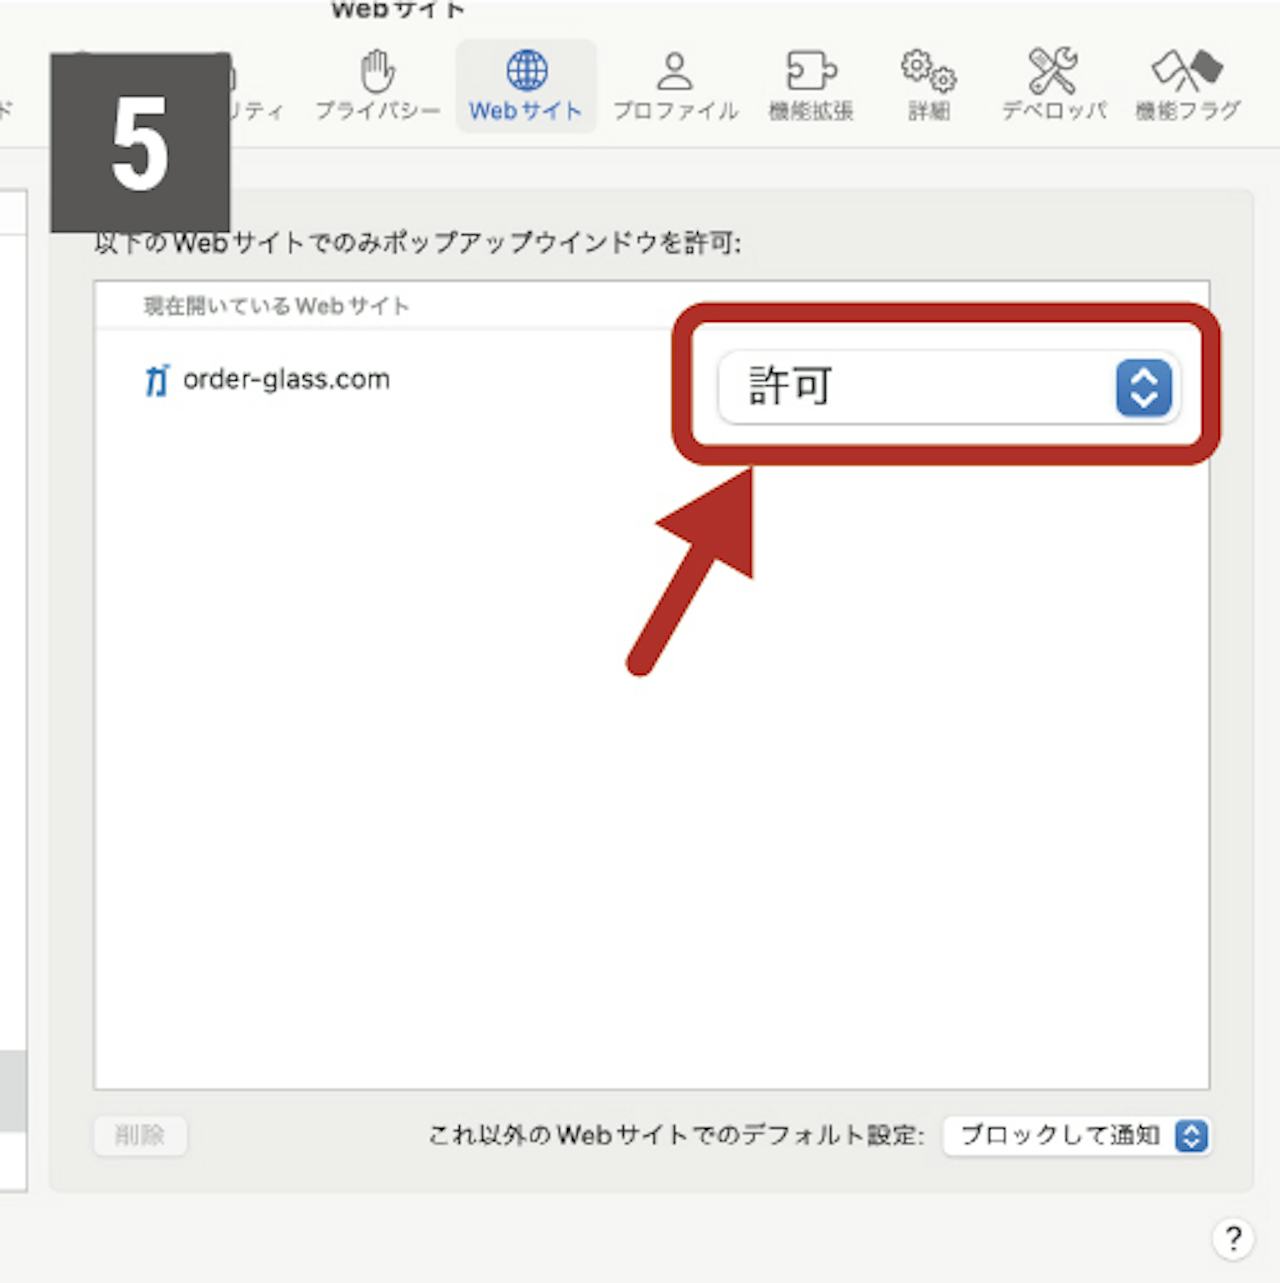
Task: Click the Webサイト globe icon
Action: 526,70
